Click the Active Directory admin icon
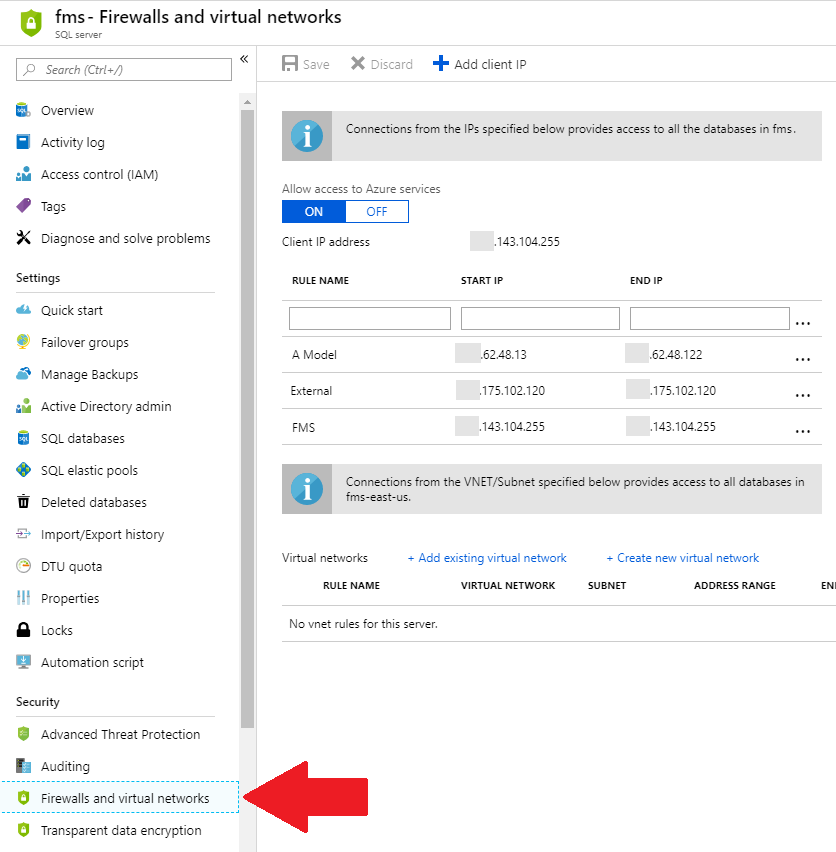 pos(23,406)
